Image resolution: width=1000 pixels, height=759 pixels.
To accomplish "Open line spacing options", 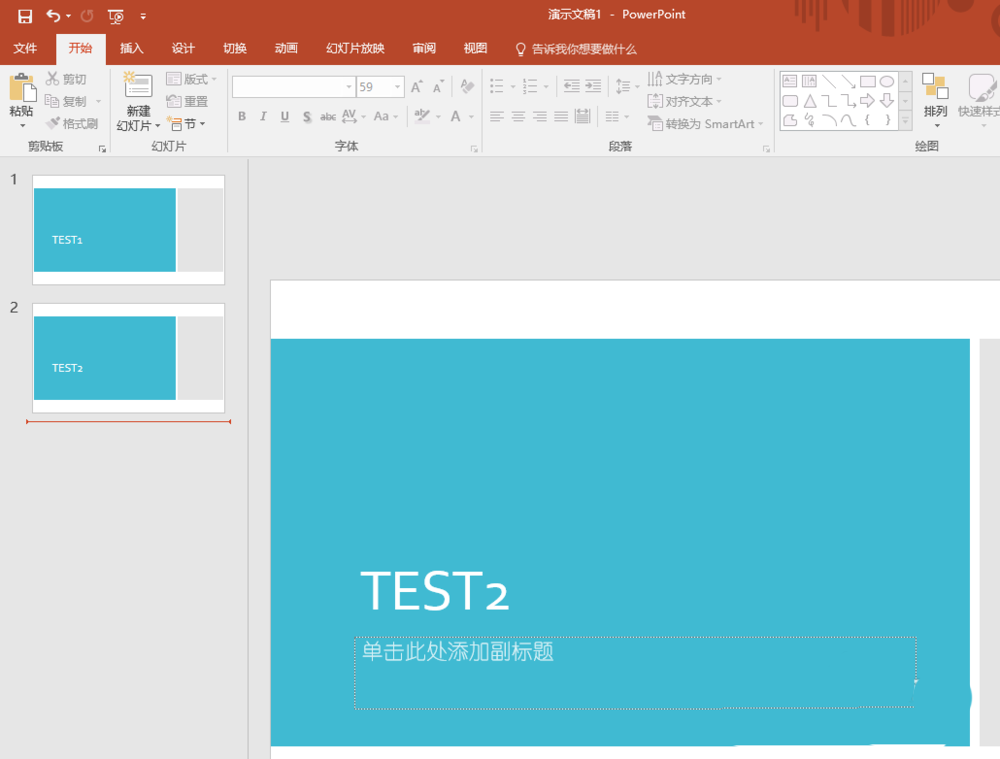I will pyautogui.click(x=627, y=86).
